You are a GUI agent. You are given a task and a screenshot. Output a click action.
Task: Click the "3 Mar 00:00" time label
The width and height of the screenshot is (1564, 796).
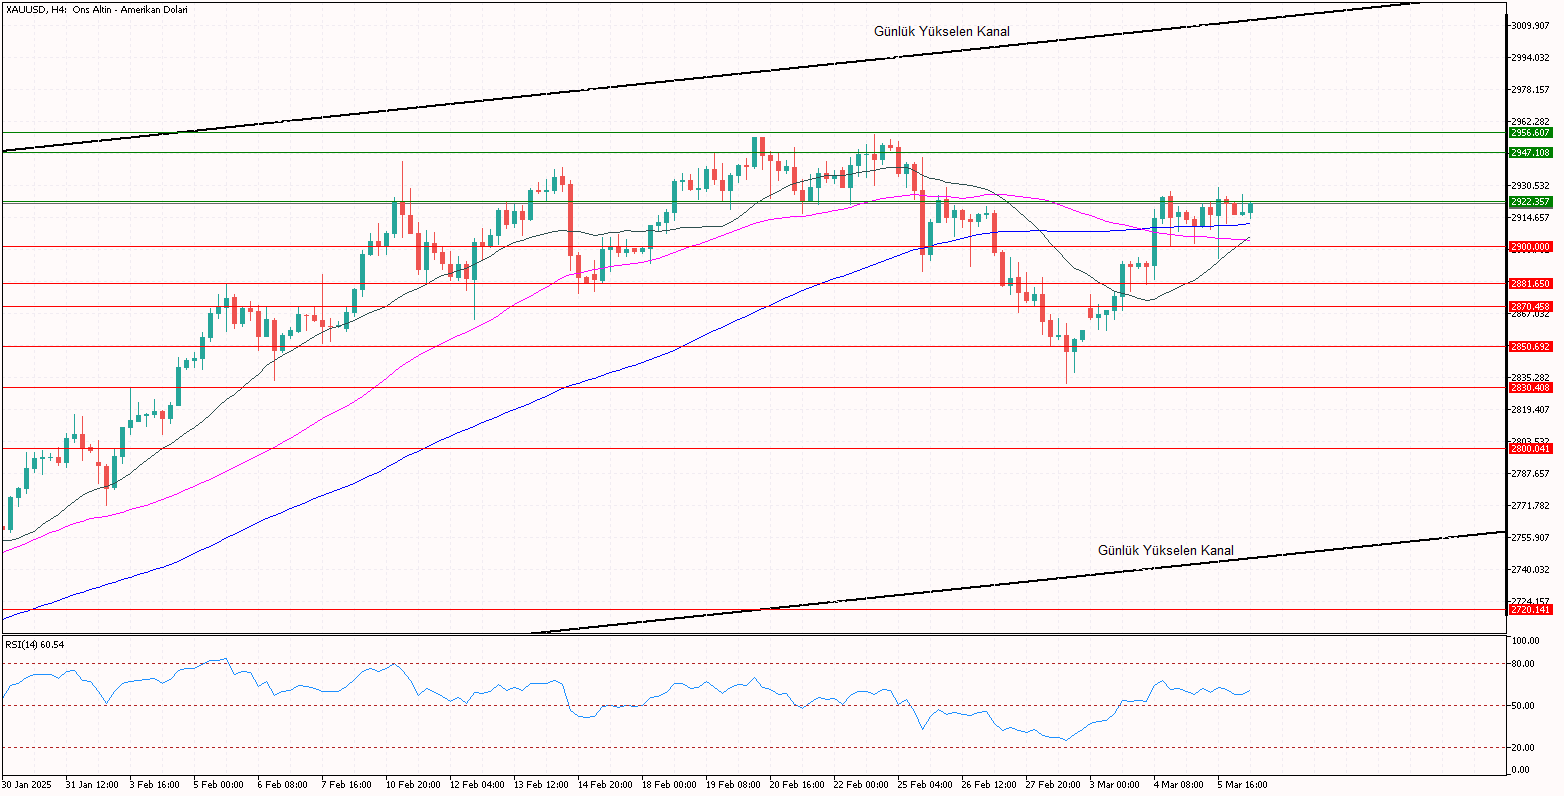click(x=1115, y=784)
